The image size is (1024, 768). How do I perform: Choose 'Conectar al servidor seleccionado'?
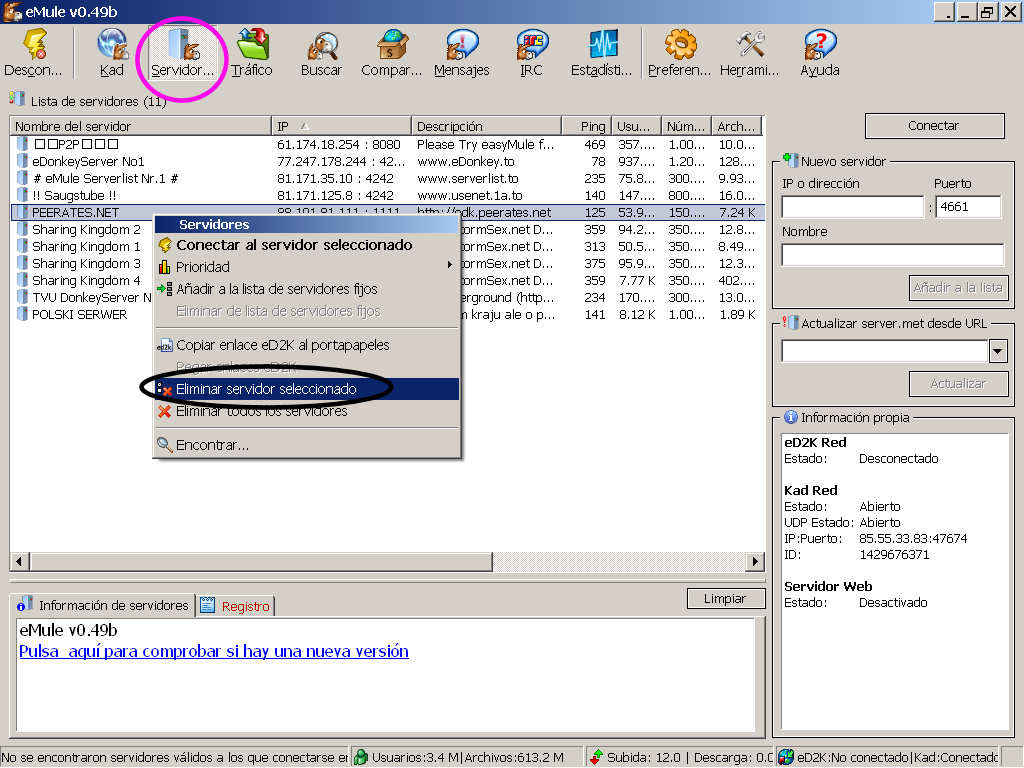[294, 245]
